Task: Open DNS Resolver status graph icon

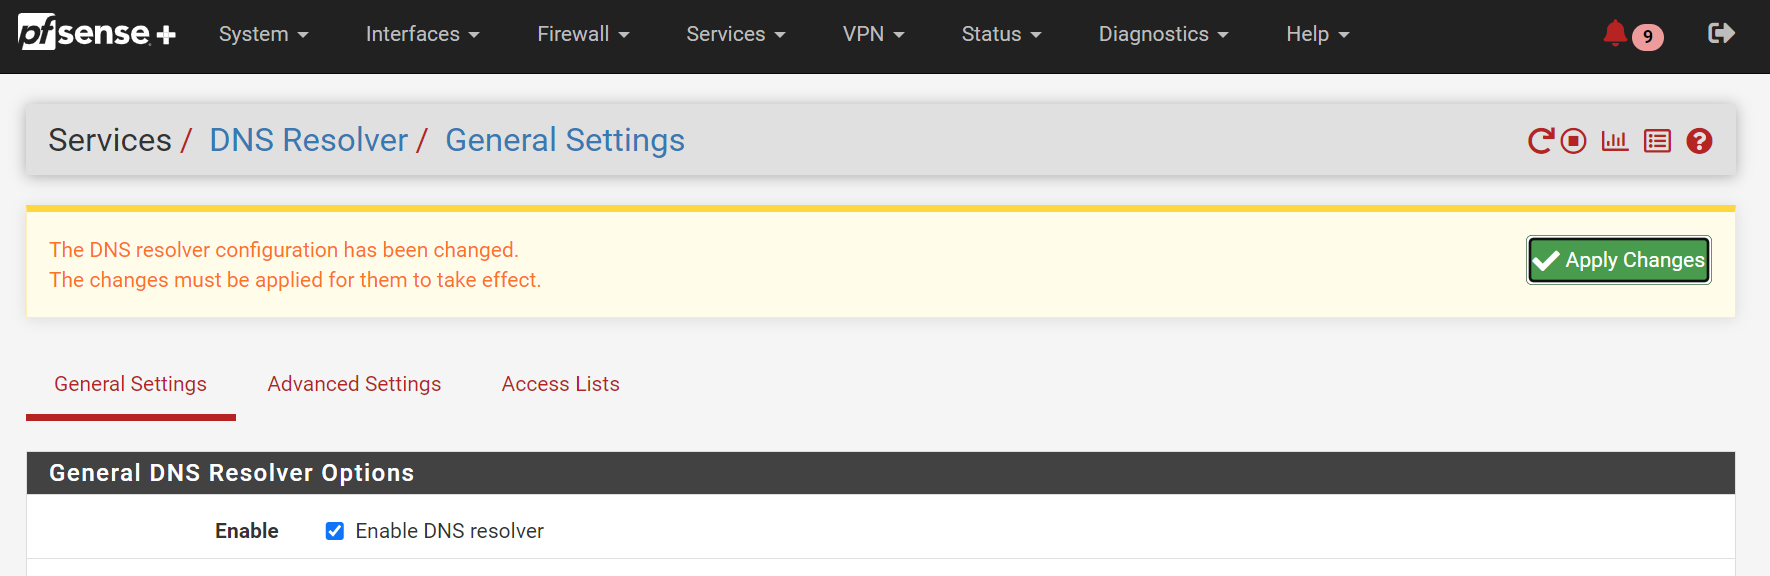Action: pyautogui.click(x=1615, y=141)
